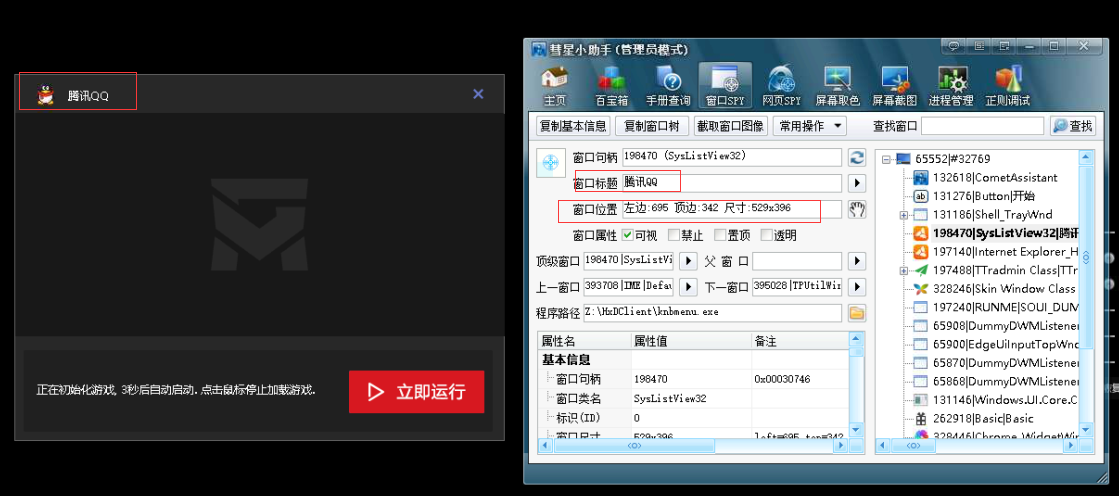Click the 查找 search button
Viewport: 1119px width, 496px height.
click(1073, 126)
